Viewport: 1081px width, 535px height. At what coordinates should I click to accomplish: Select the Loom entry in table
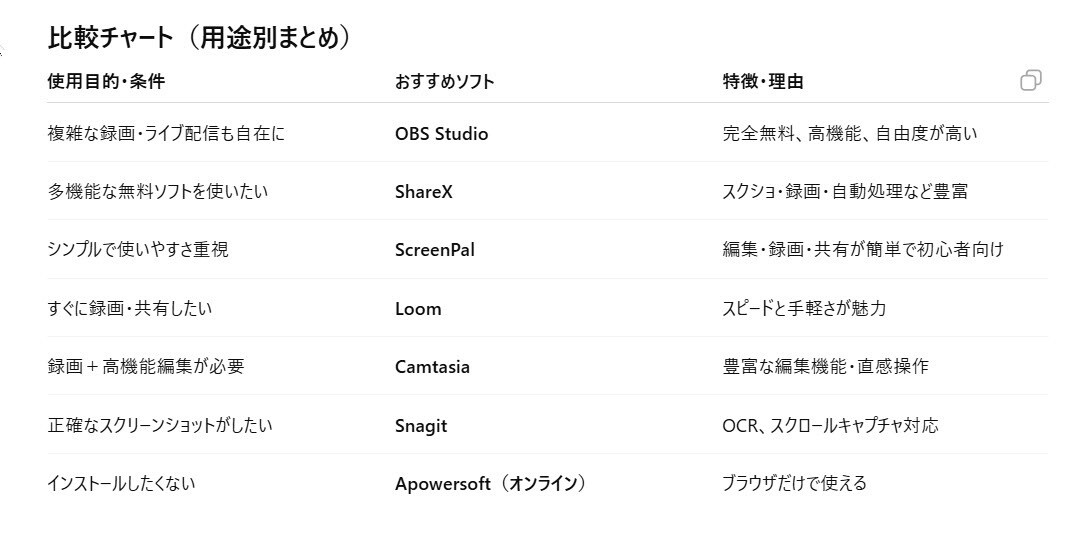point(418,308)
